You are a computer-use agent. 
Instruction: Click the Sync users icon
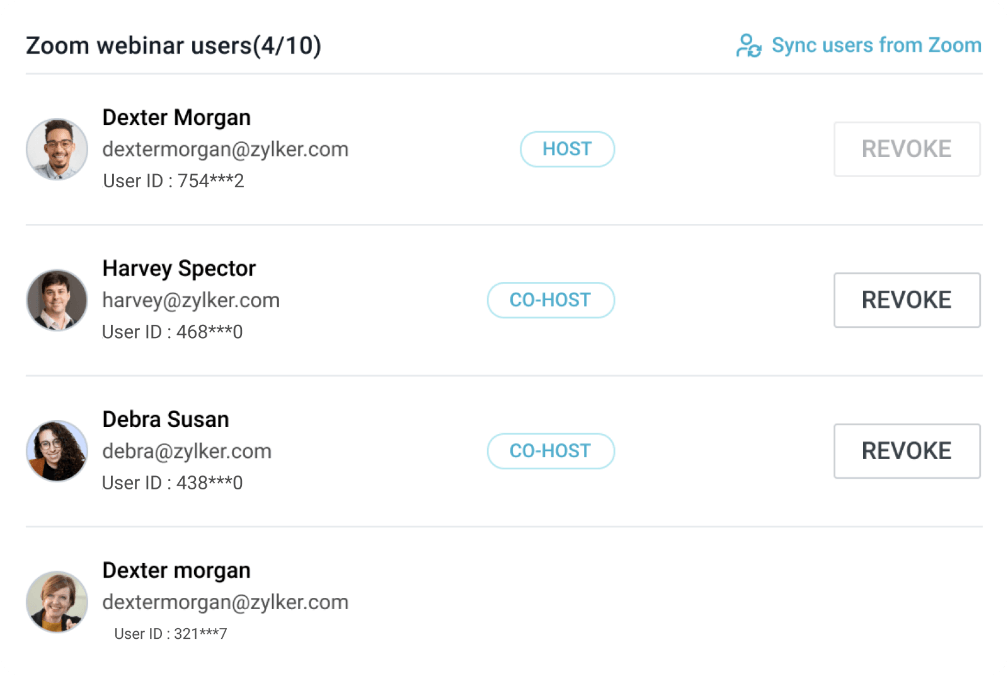[749, 46]
